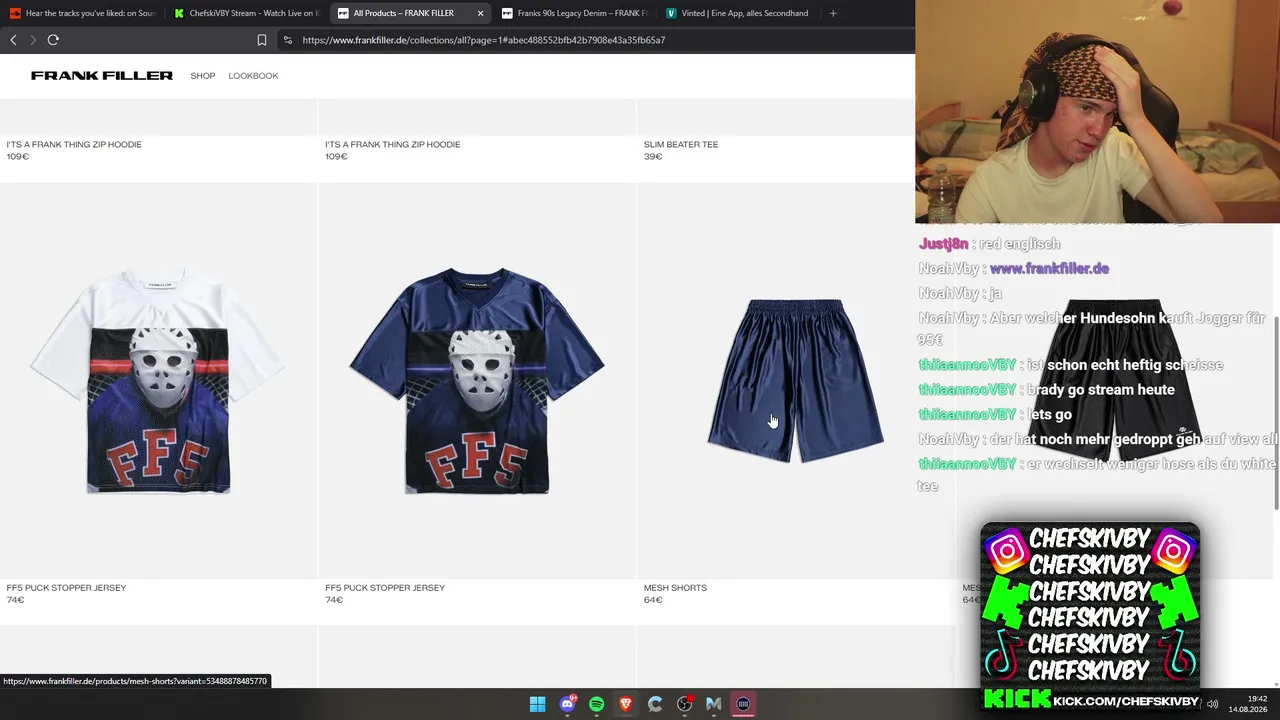Reload the current page
1280x720 pixels.
point(53,40)
